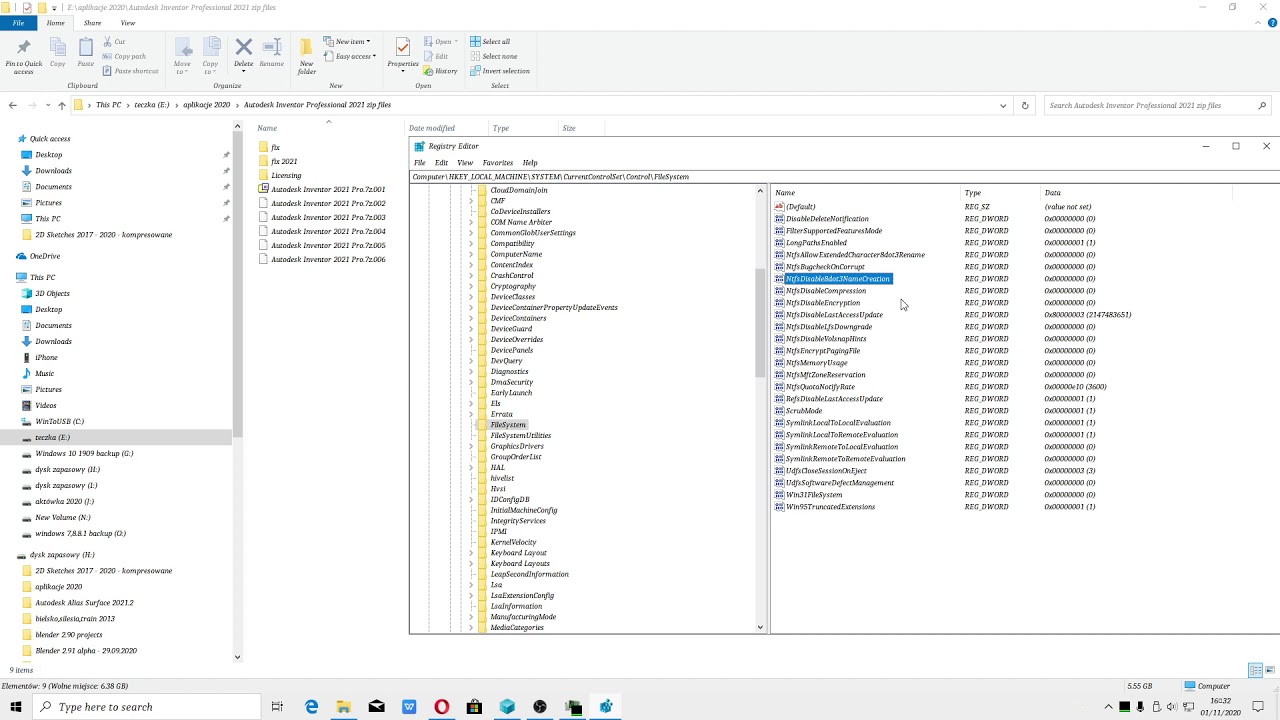Select the Licensing folder
Image resolution: width=1280 pixels, height=720 pixels.
[x=286, y=175]
